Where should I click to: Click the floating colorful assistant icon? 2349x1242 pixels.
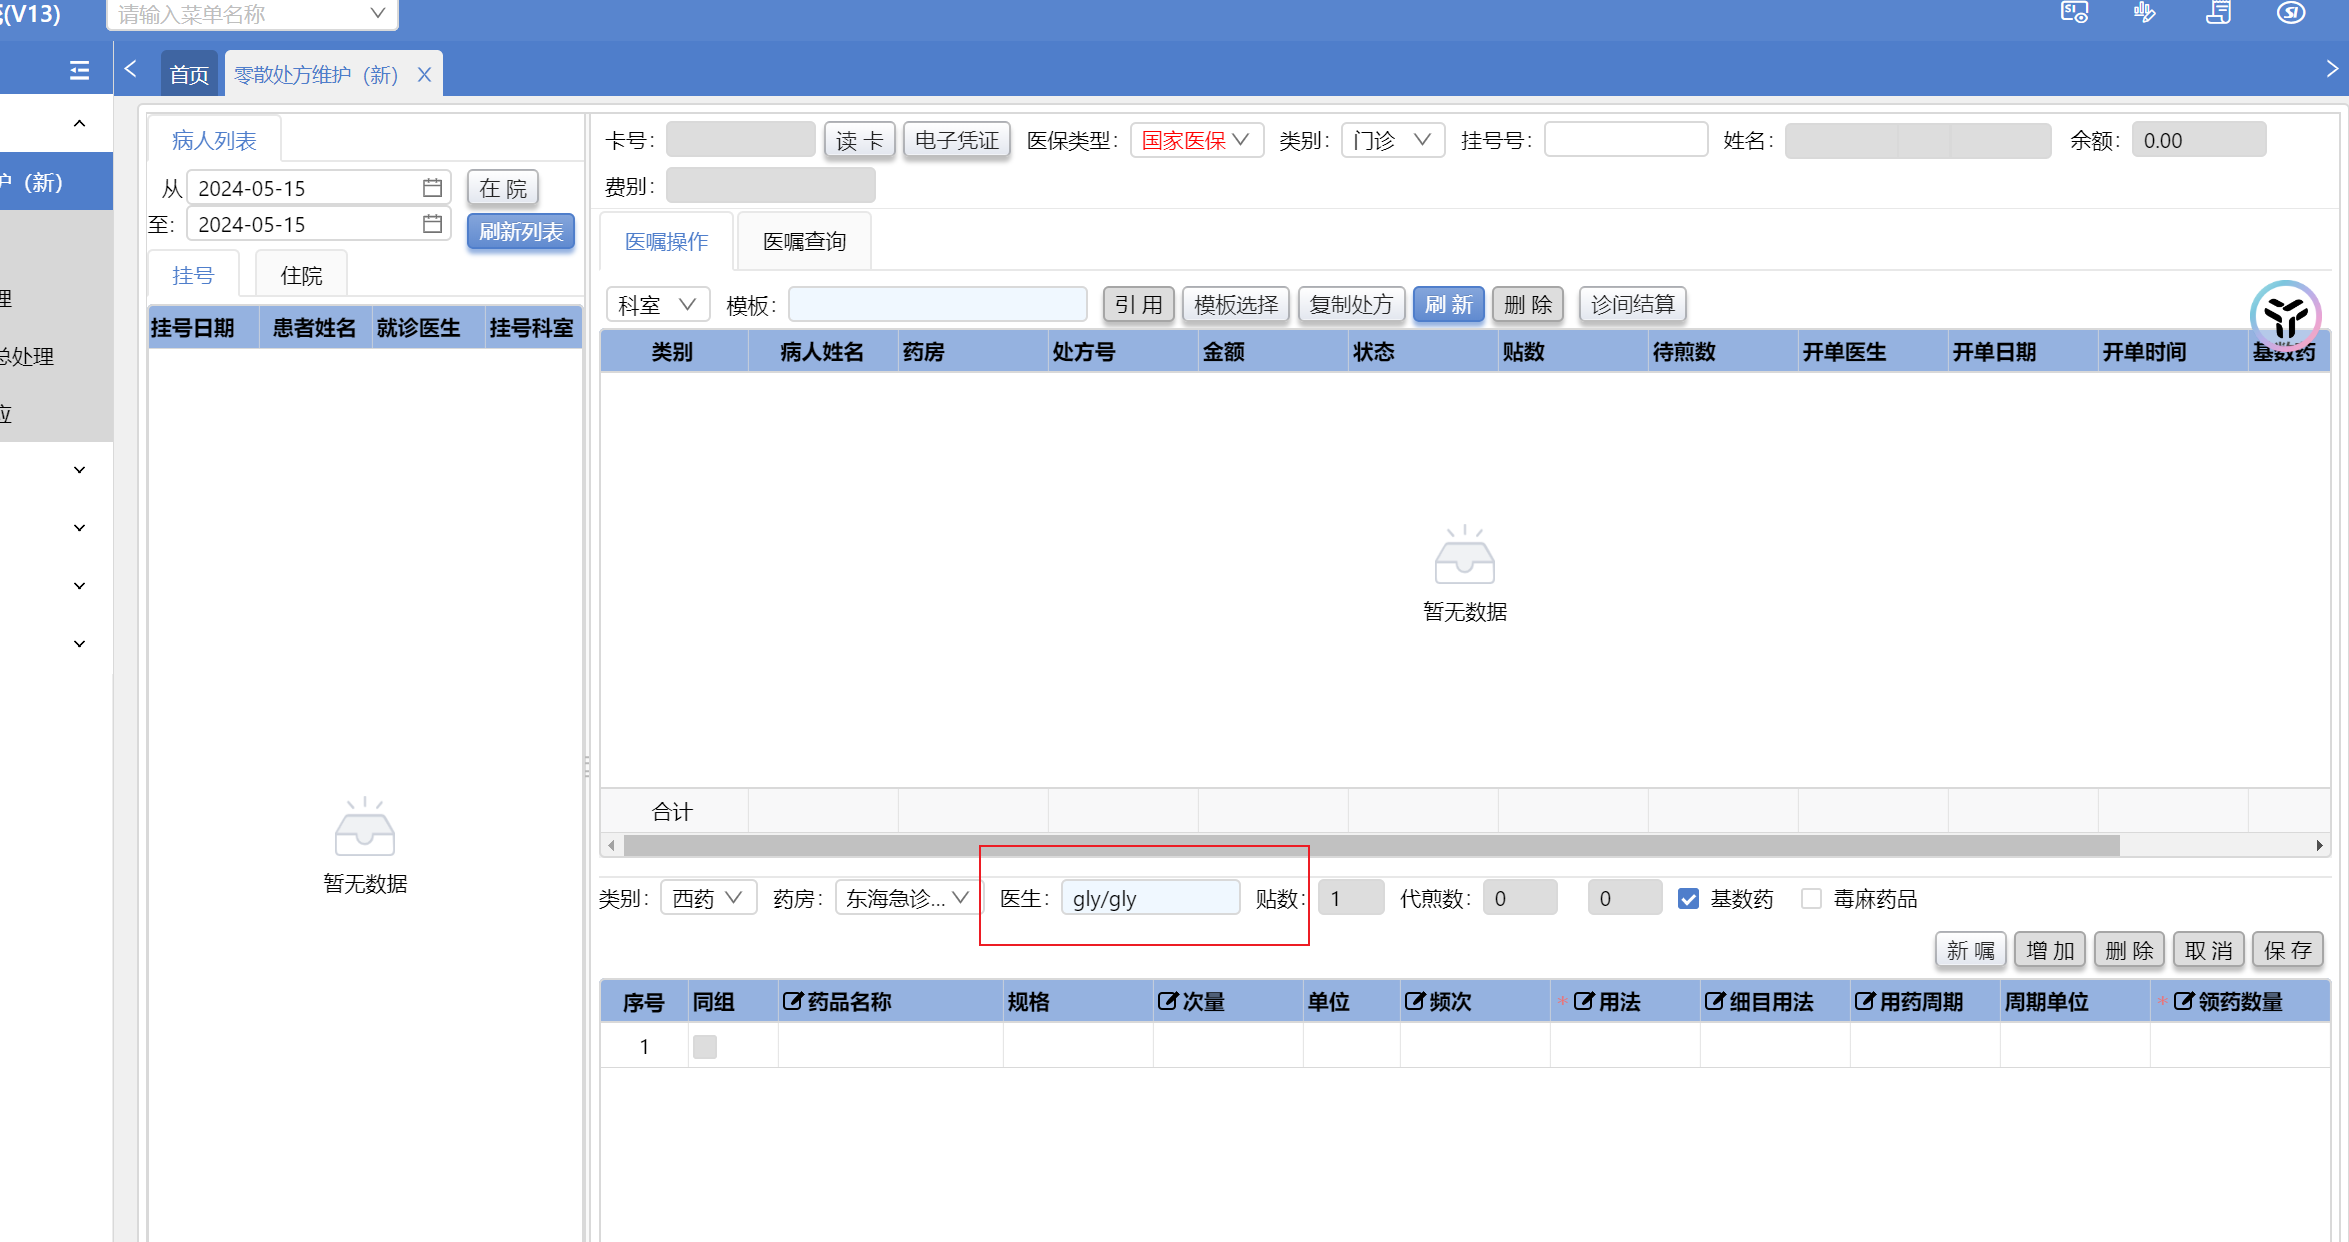(2285, 316)
